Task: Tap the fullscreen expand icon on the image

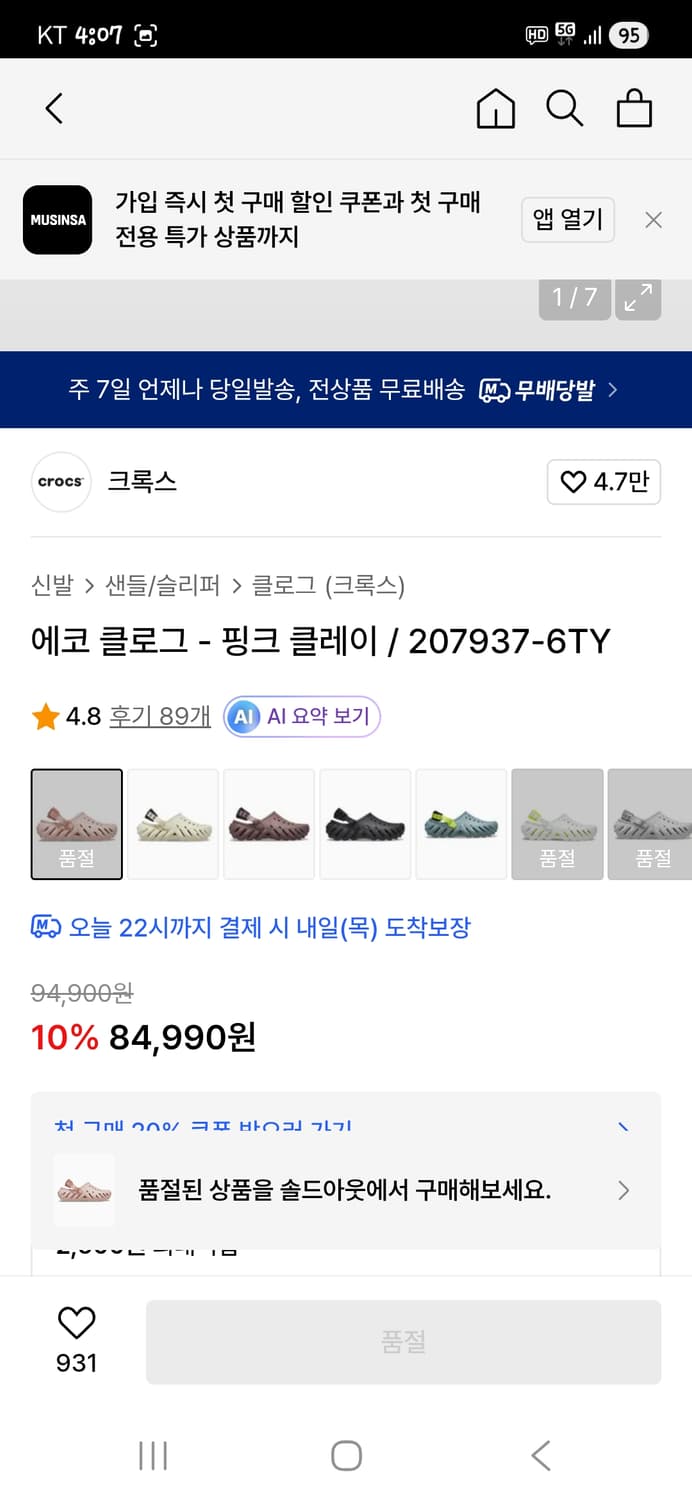Action: click(638, 299)
